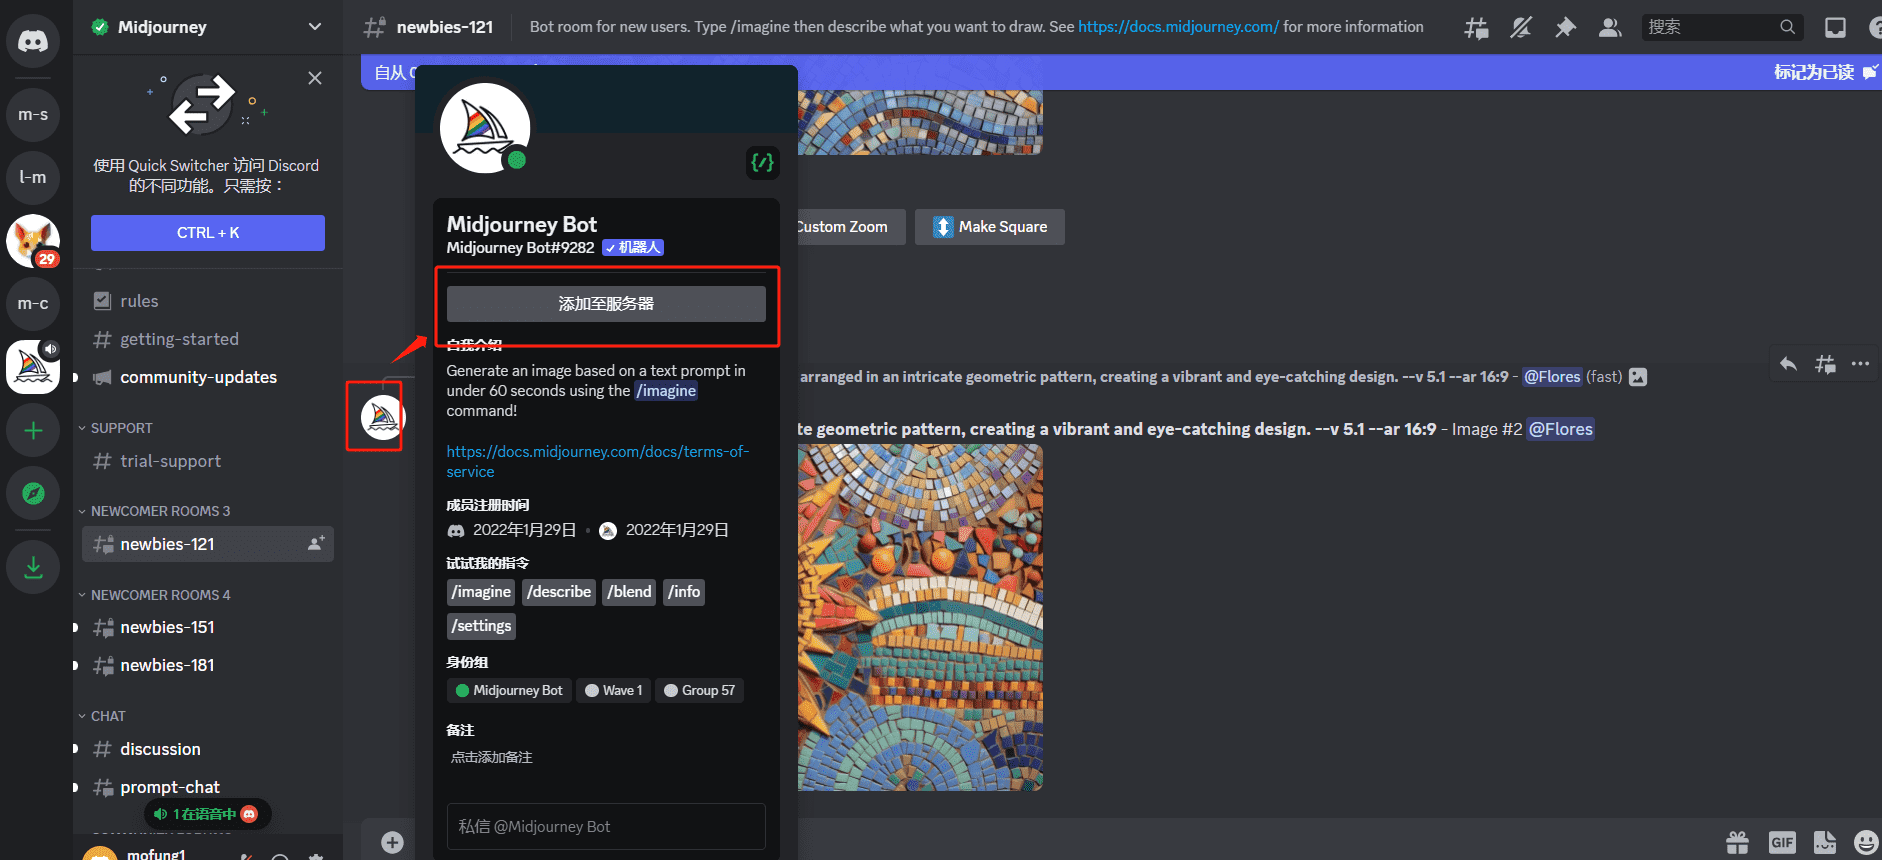Viewport: 1882px width, 860px height.
Task: Click the 私信 @Midjourney Bot message field
Action: (606, 827)
